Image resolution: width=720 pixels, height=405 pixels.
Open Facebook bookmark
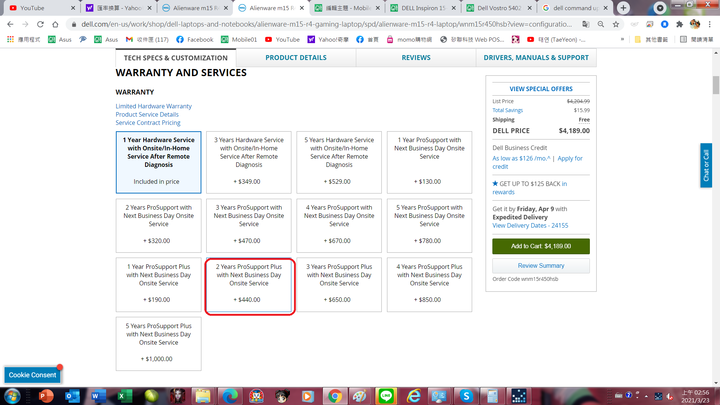pos(195,39)
